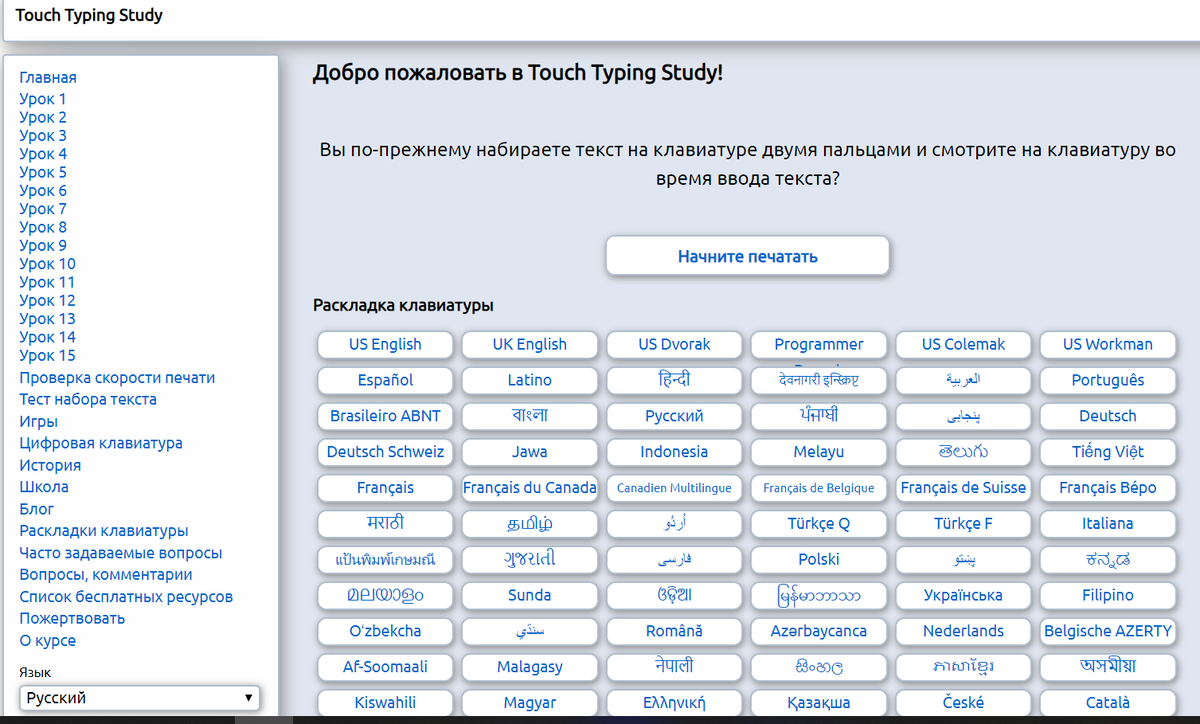Click the Начните печатать button
The height and width of the screenshot is (724, 1200).
(747, 256)
